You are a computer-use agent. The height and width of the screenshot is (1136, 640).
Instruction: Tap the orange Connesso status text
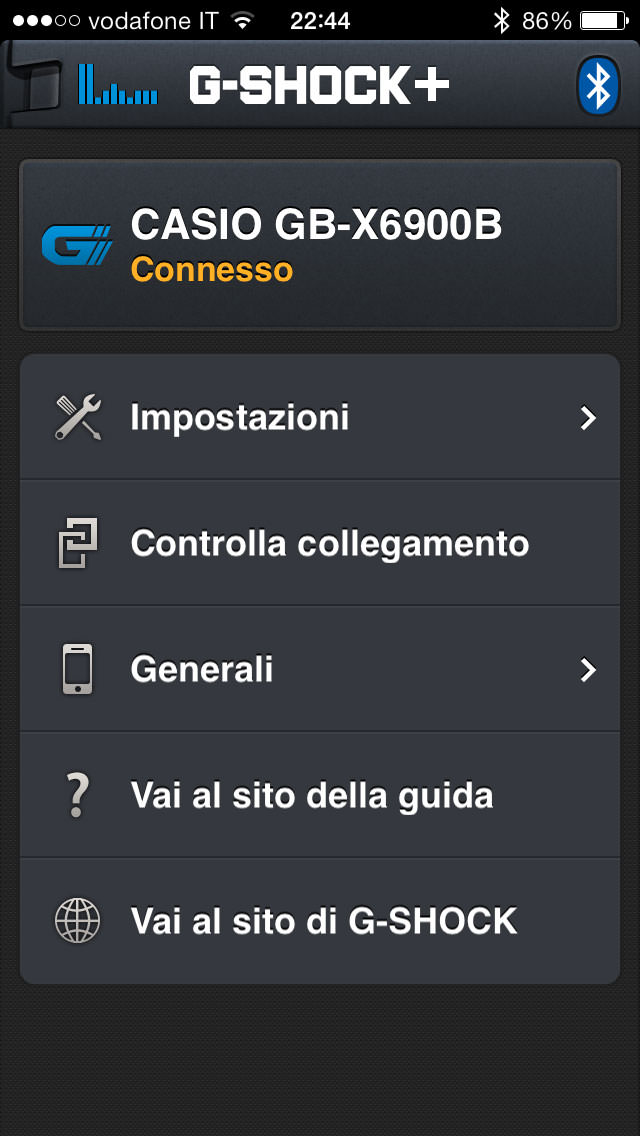click(212, 270)
